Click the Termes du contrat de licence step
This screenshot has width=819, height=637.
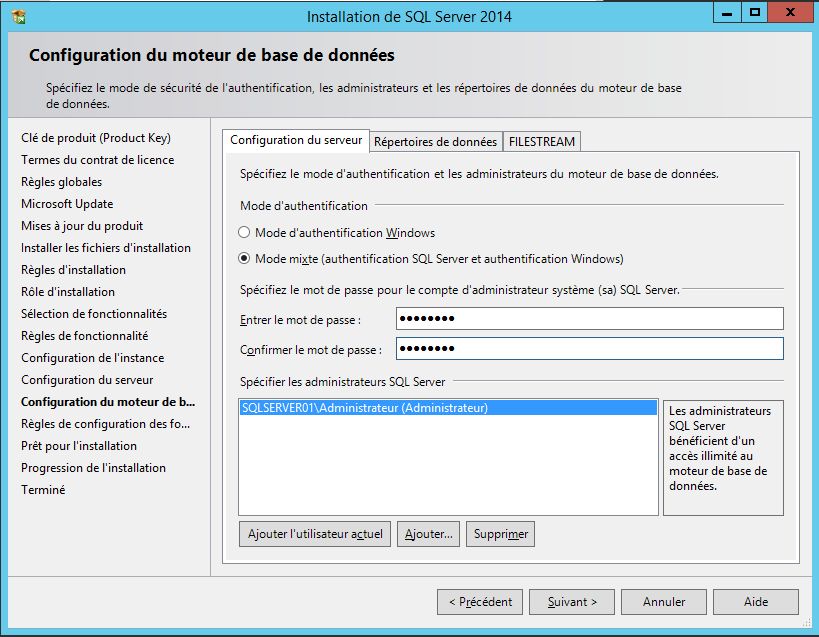pyautogui.click(x=98, y=160)
